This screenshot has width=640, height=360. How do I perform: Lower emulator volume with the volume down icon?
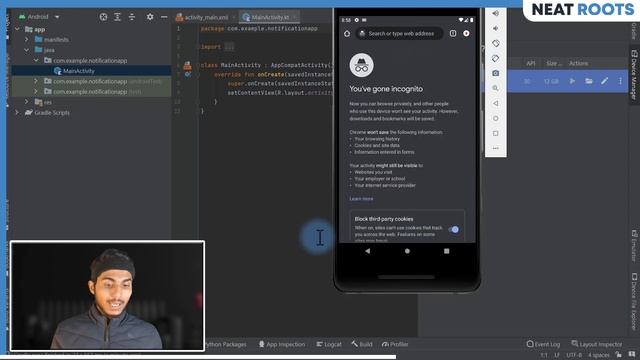pyautogui.click(x=496, y=29)
